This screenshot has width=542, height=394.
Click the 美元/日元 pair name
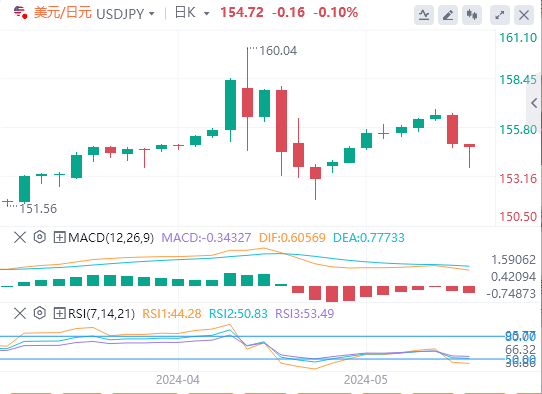[63, 13]
